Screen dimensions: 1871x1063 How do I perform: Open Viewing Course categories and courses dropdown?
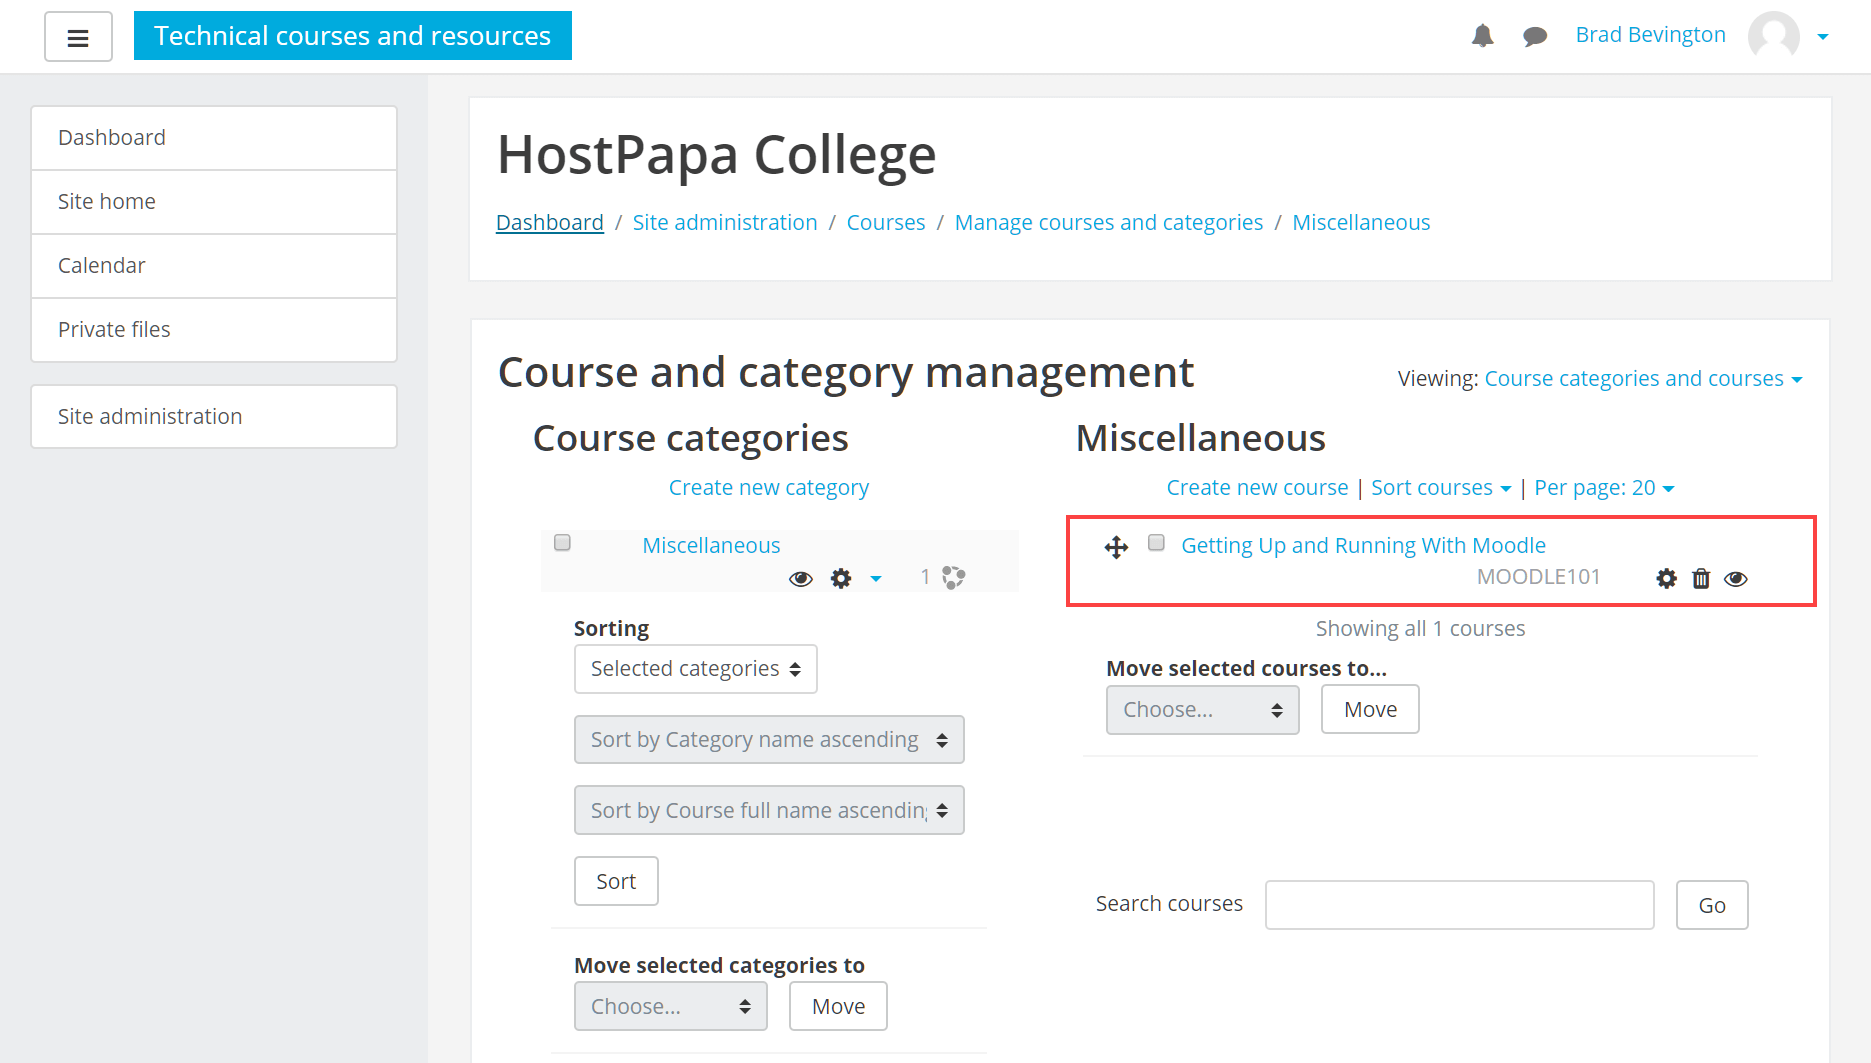(x=1643, y=379)
